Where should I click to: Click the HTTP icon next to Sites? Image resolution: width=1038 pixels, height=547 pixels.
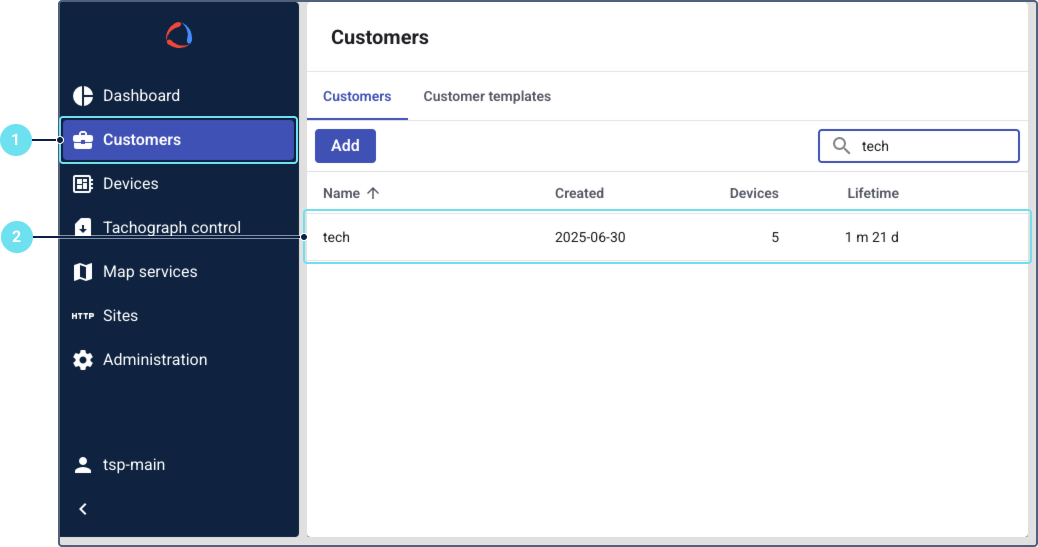pos(83,316)
